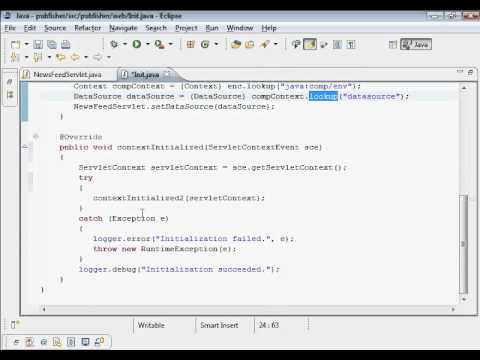Viewport: 480px width, 360px height.
Task: Click the New file toolbar icon
Action: click(x=15, y=44)
